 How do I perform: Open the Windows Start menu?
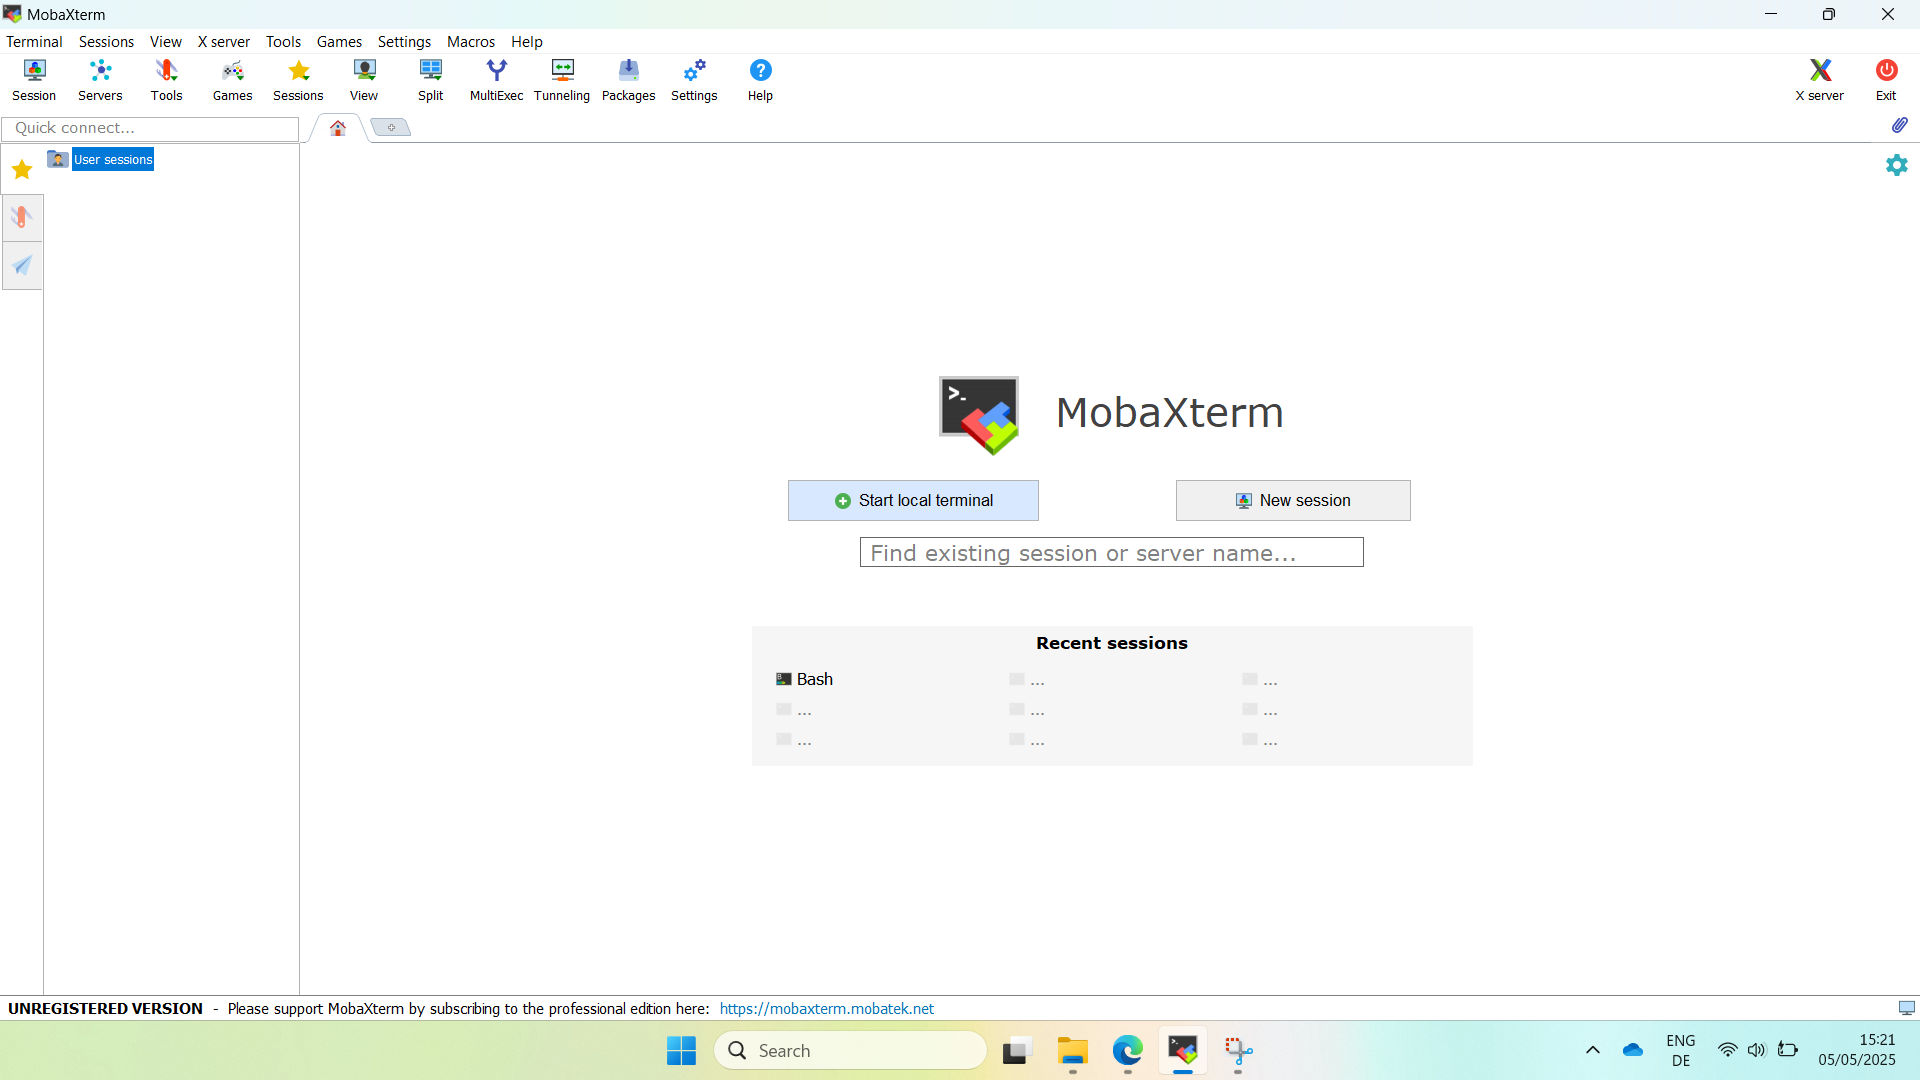coord(681,1050)
